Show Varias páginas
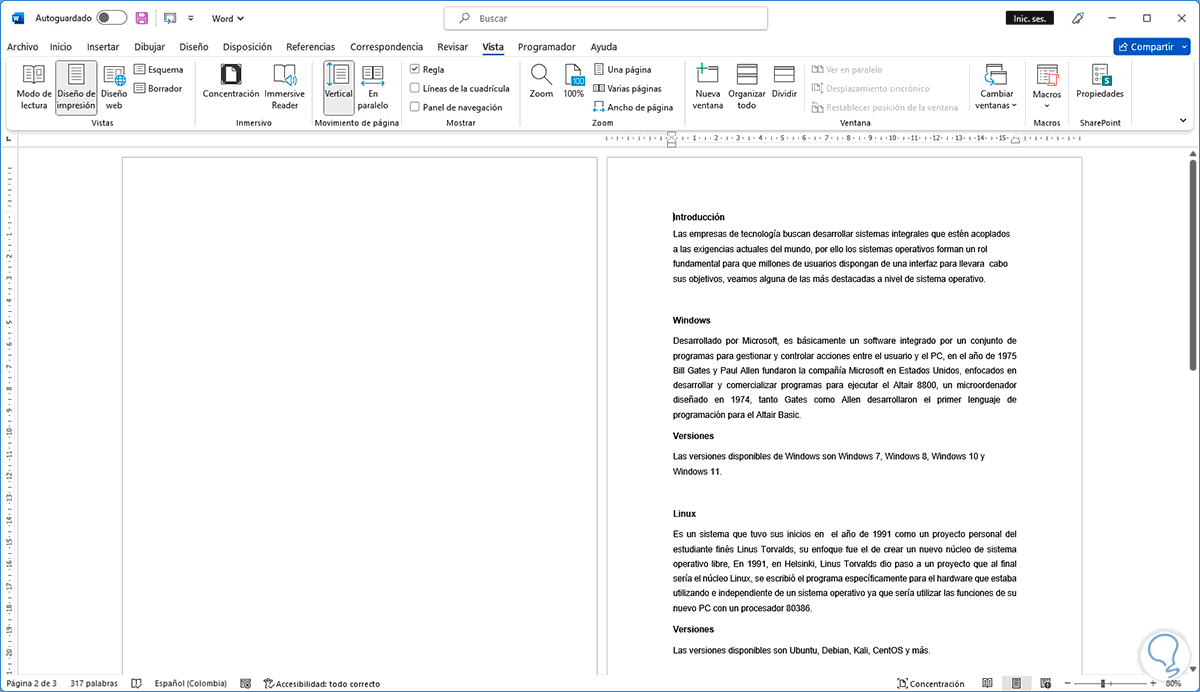 [x=627, y=88]
